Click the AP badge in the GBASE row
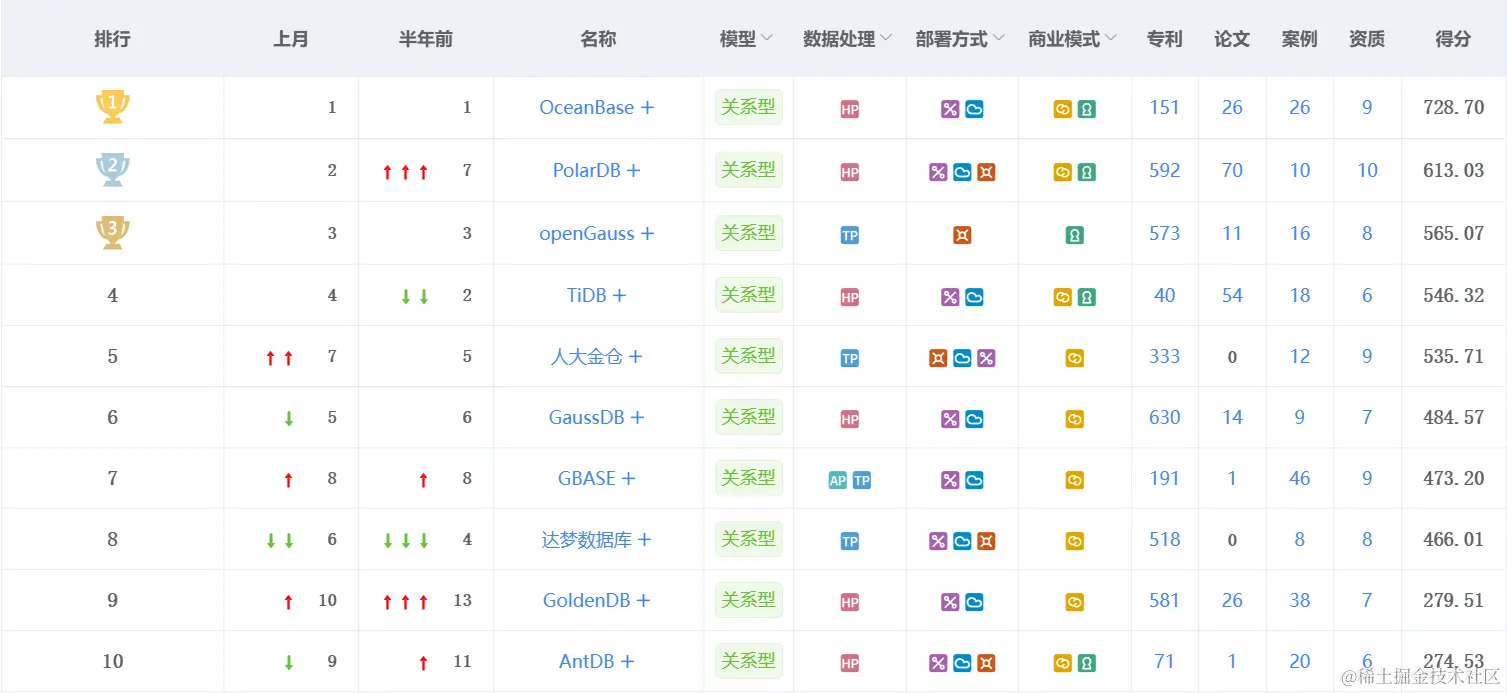 [838, 481]
